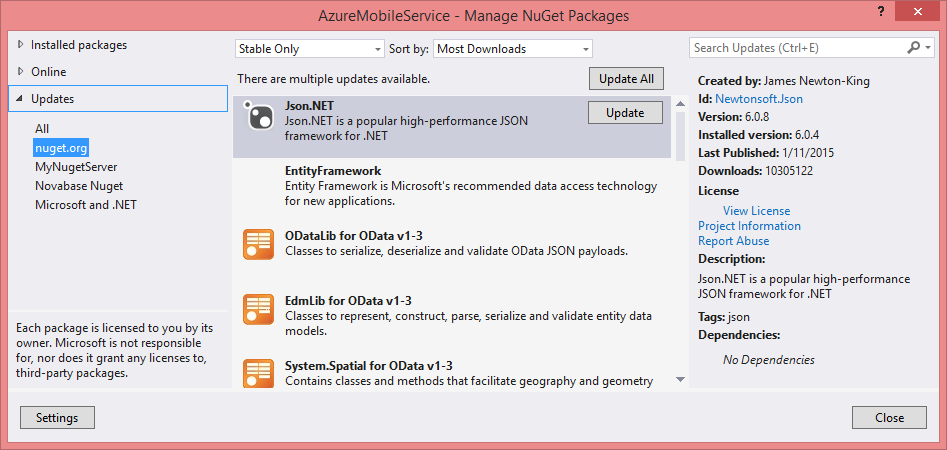
Task: Click Update button for Json.NET
Action: pos(625,112)
